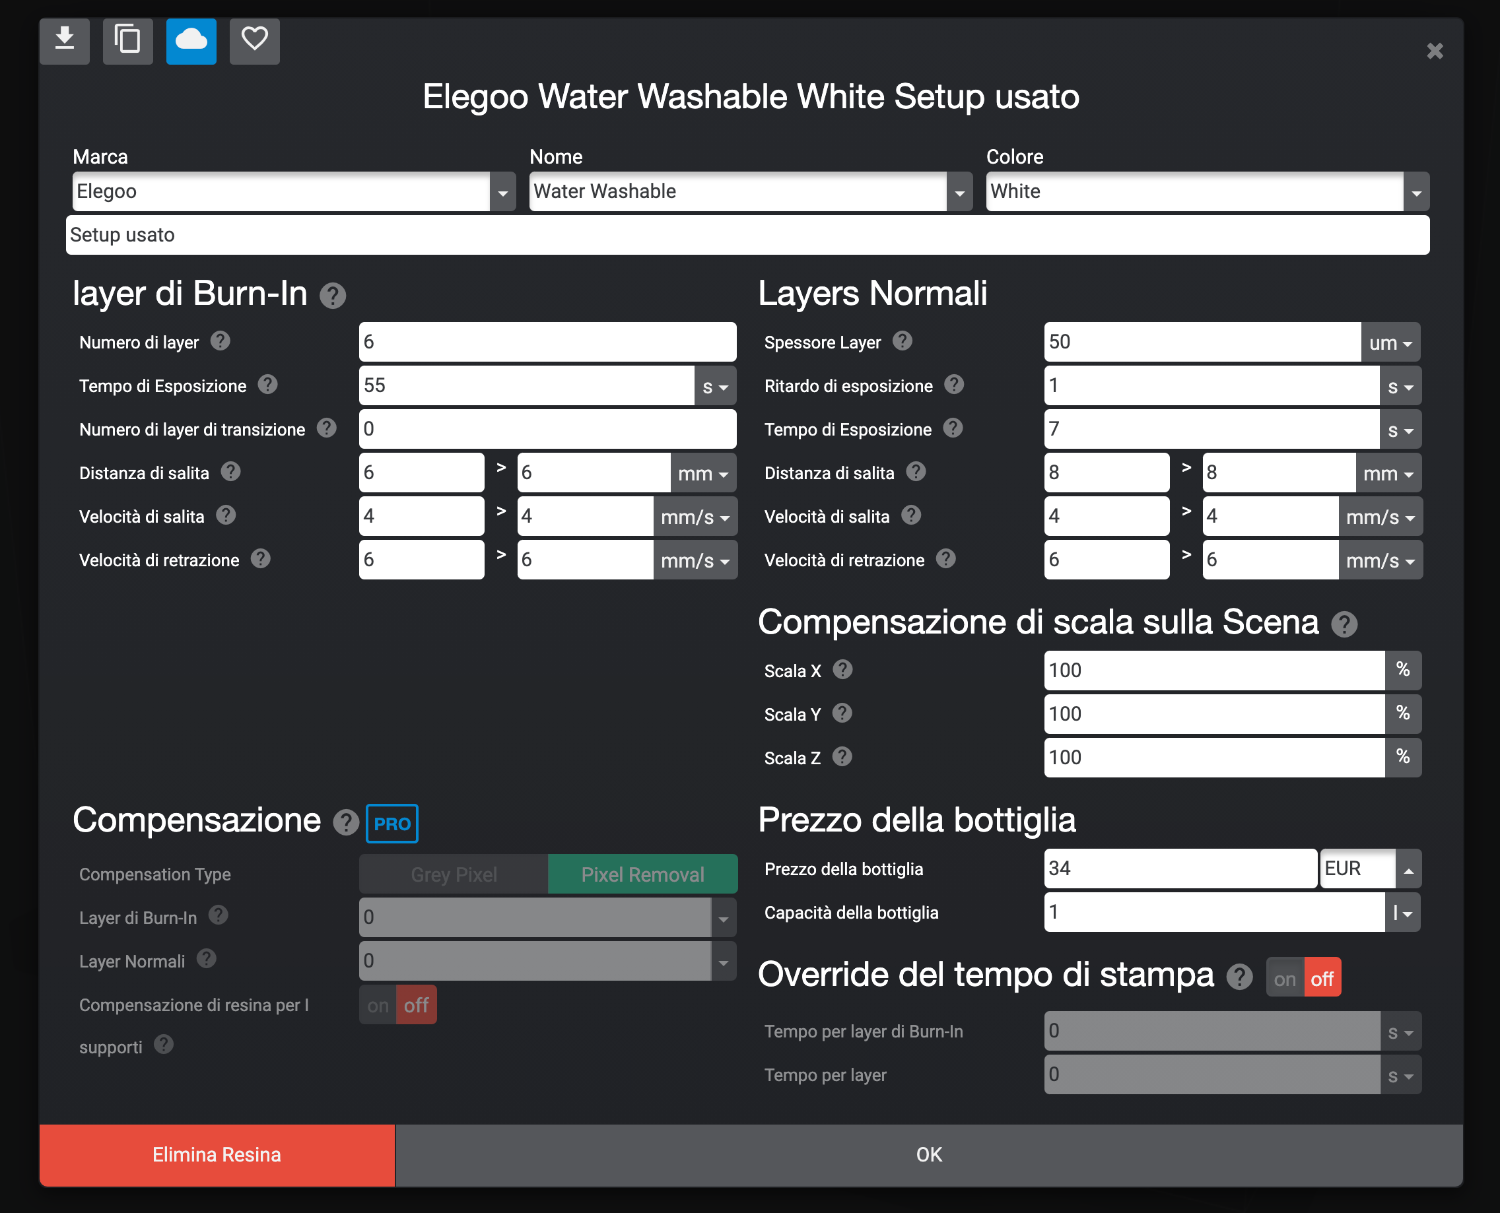Click the Elimina Resina button
Viewport: 1500px width, 1213px height.
tap(217, 1155)
